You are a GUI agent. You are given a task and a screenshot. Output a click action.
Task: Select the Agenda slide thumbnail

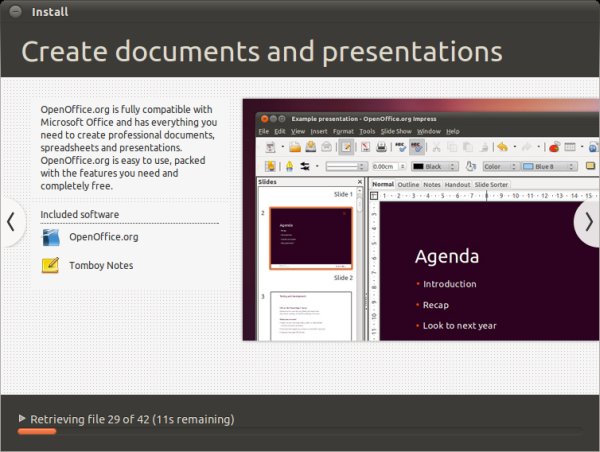click(311, 238)
